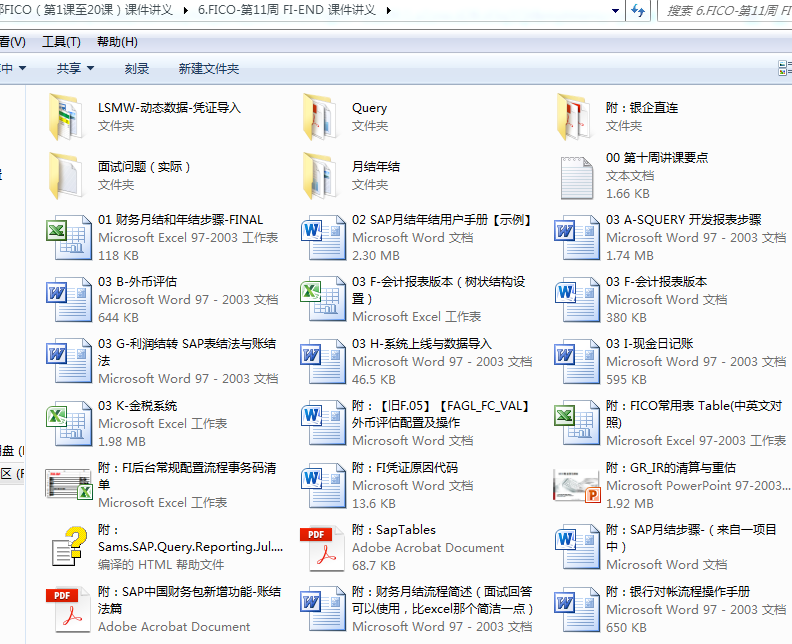Click the search box for this folder
792x644 pixels.
724,11
